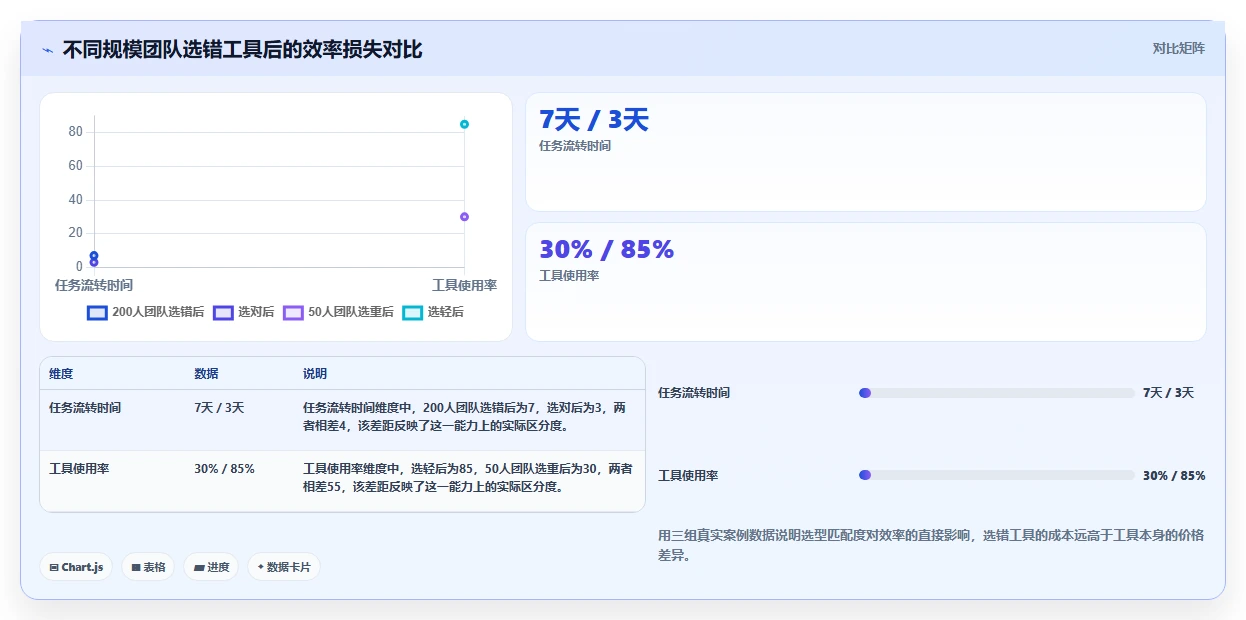Click the purple data point at 30

pyautogui.click(x=464, y=217)
